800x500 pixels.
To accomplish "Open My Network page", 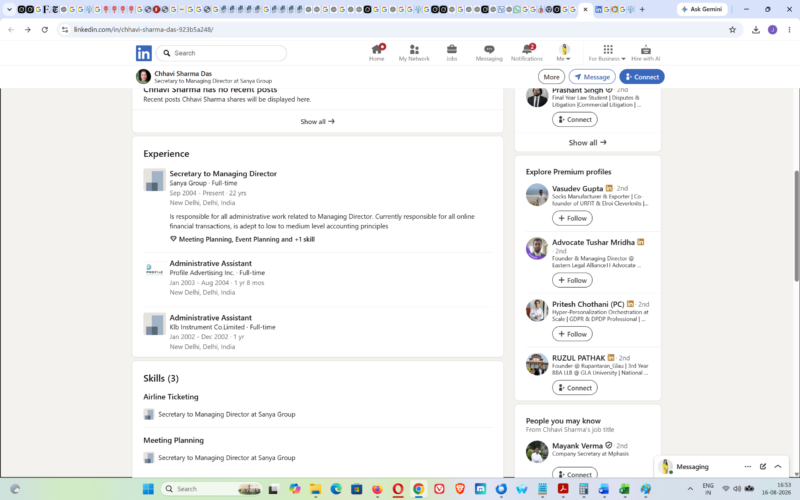I will click(x=414, y=53).
